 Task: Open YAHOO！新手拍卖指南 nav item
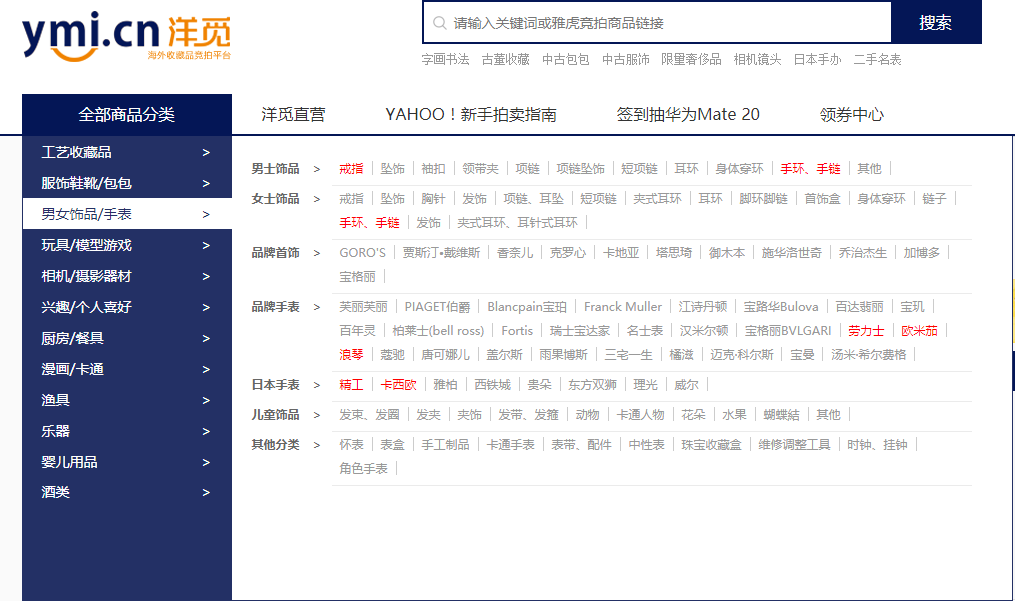[471, 115]
